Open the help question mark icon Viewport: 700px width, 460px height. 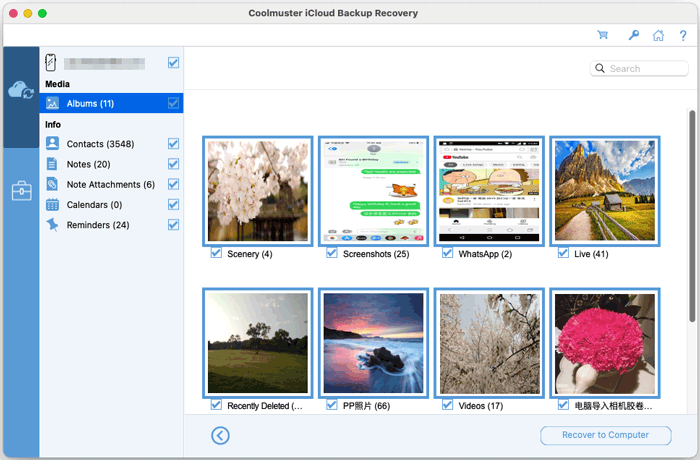(x=683, y=35)
